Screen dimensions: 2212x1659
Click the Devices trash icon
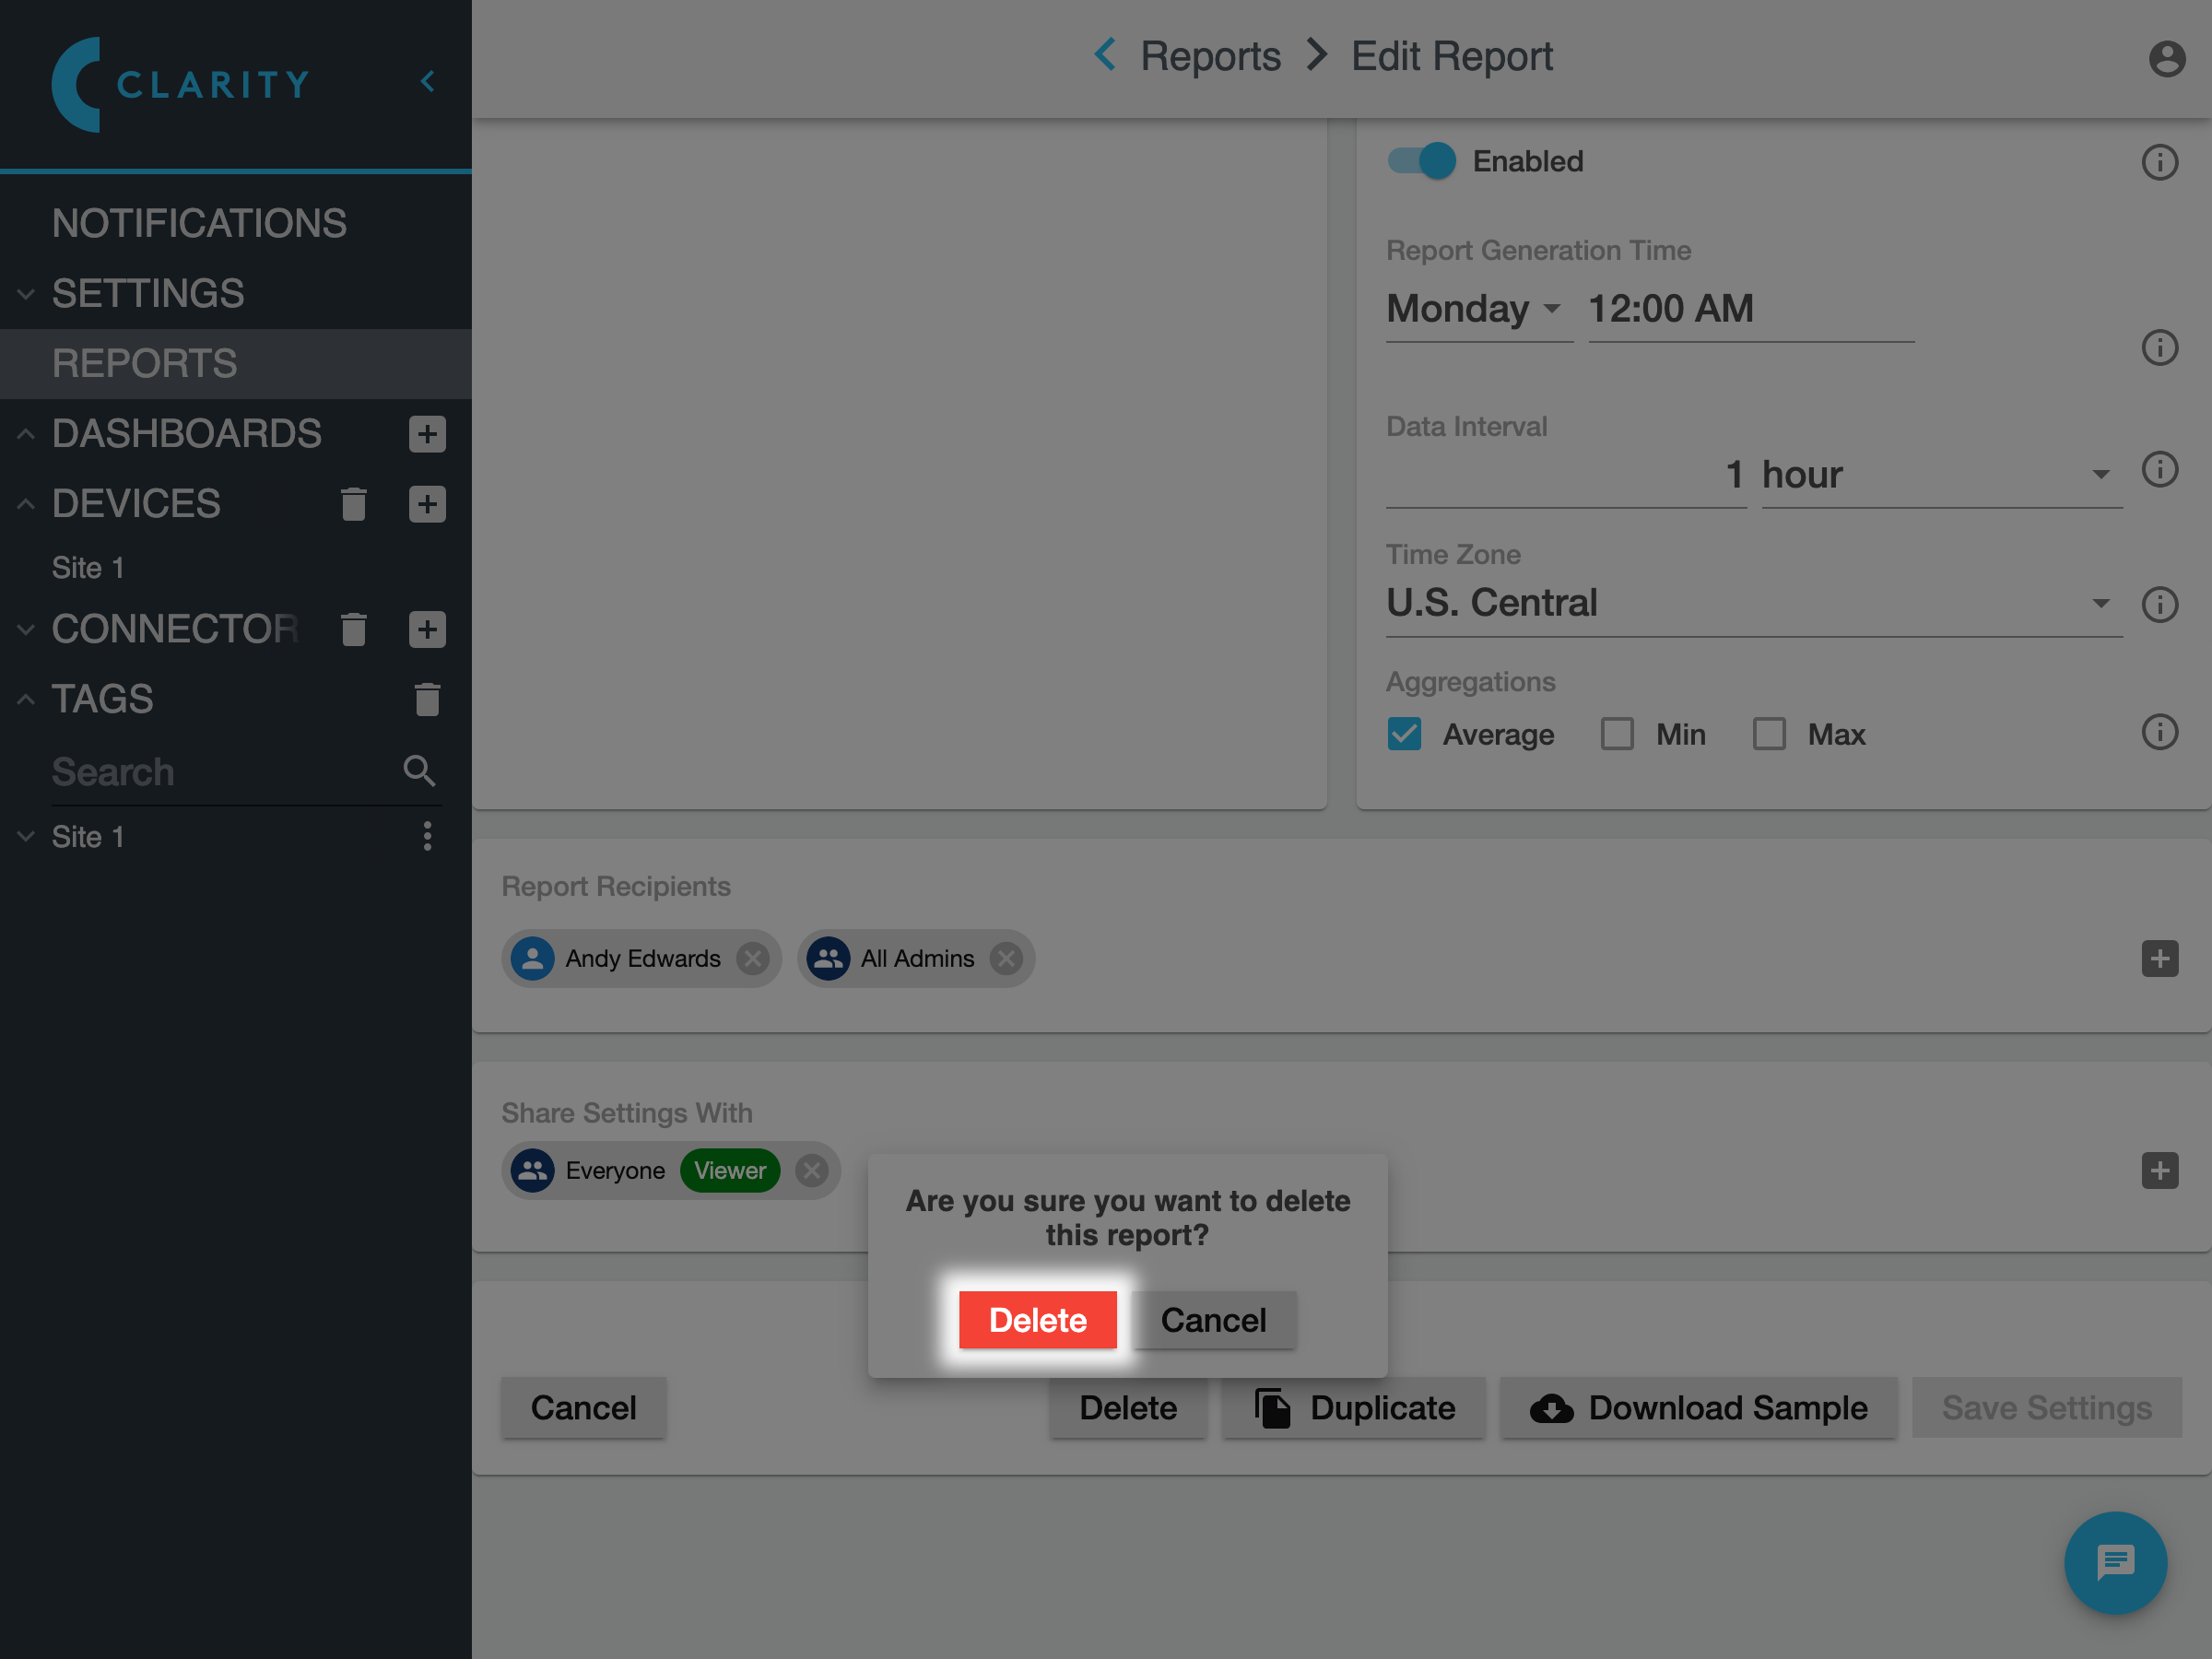[x=353, y=504]
